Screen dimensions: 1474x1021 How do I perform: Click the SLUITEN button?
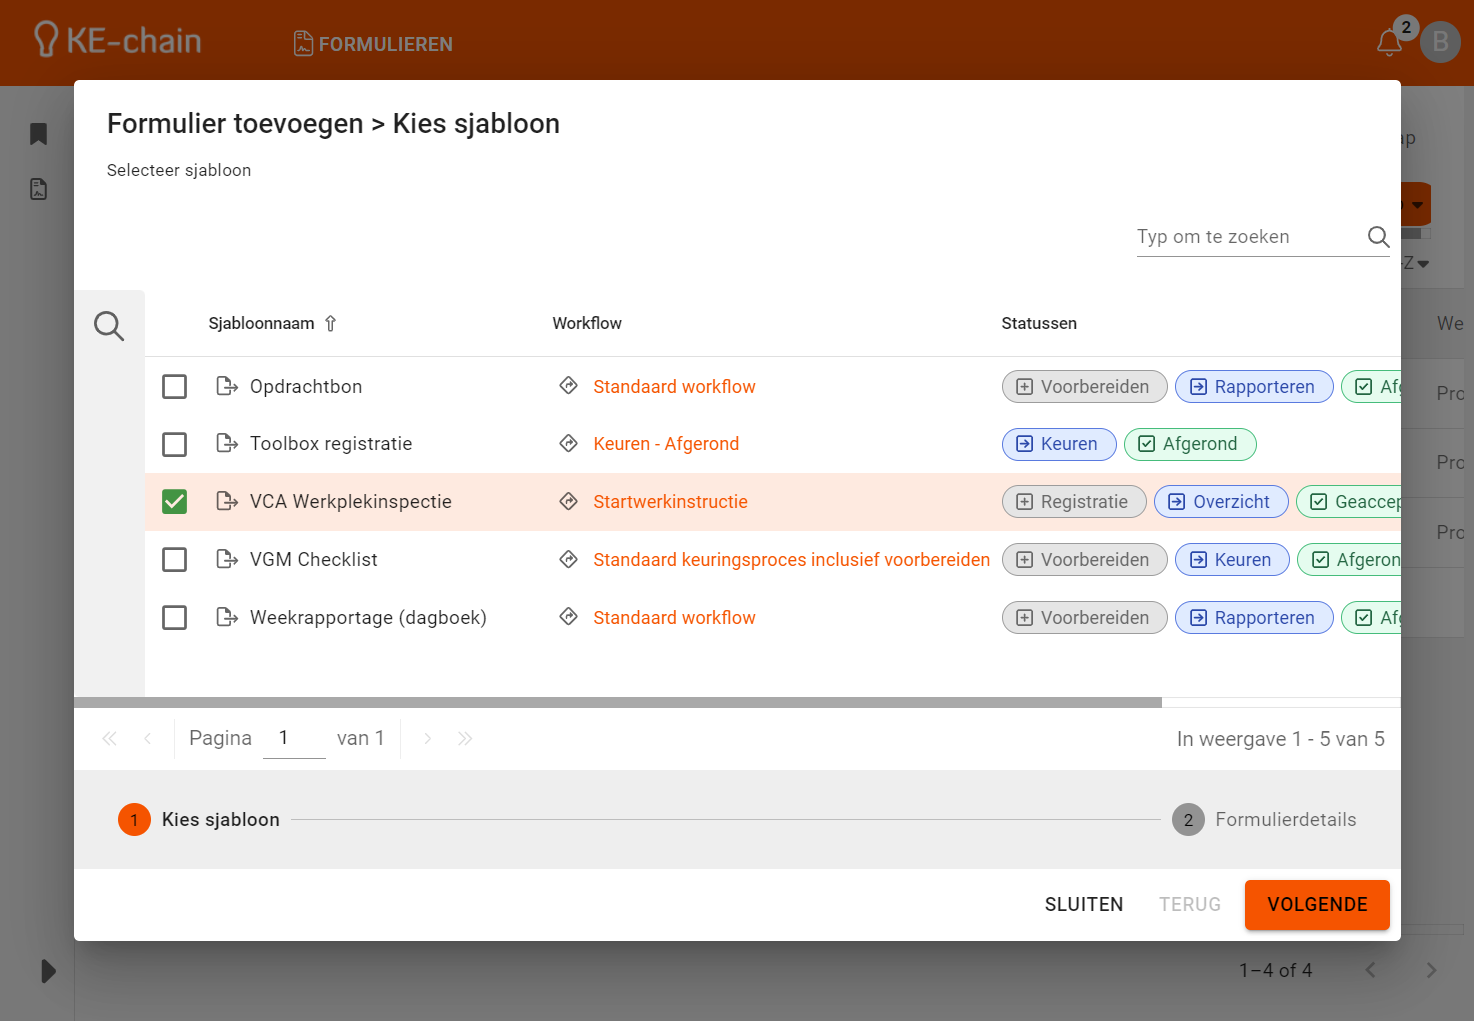pos(1083,905)
